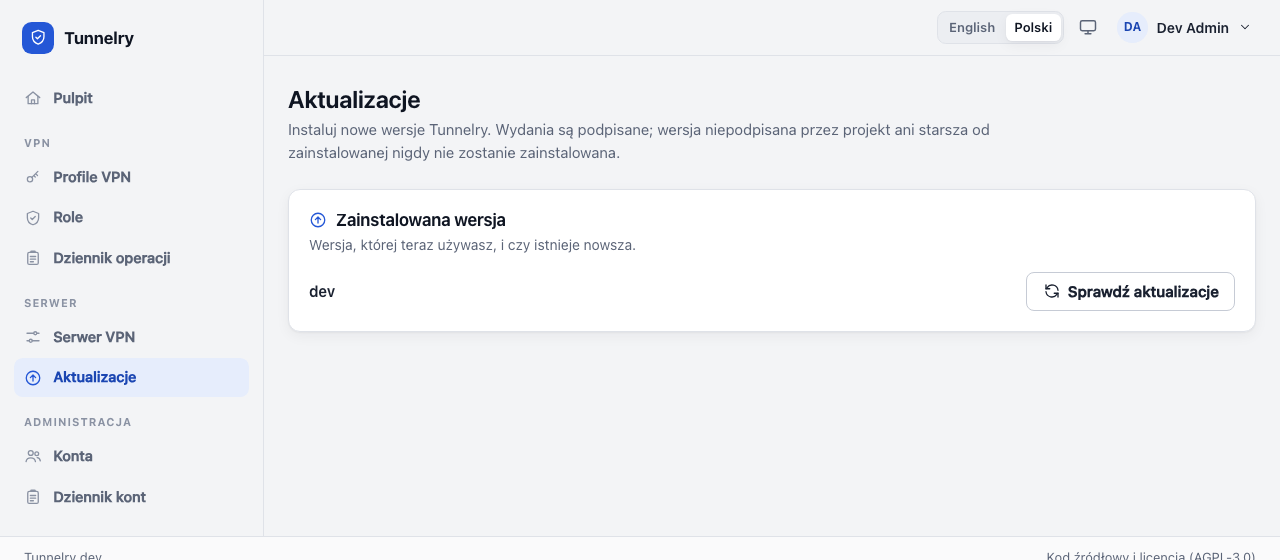
Task: Click the Profile VPN key icon
Action: (33, 177)
